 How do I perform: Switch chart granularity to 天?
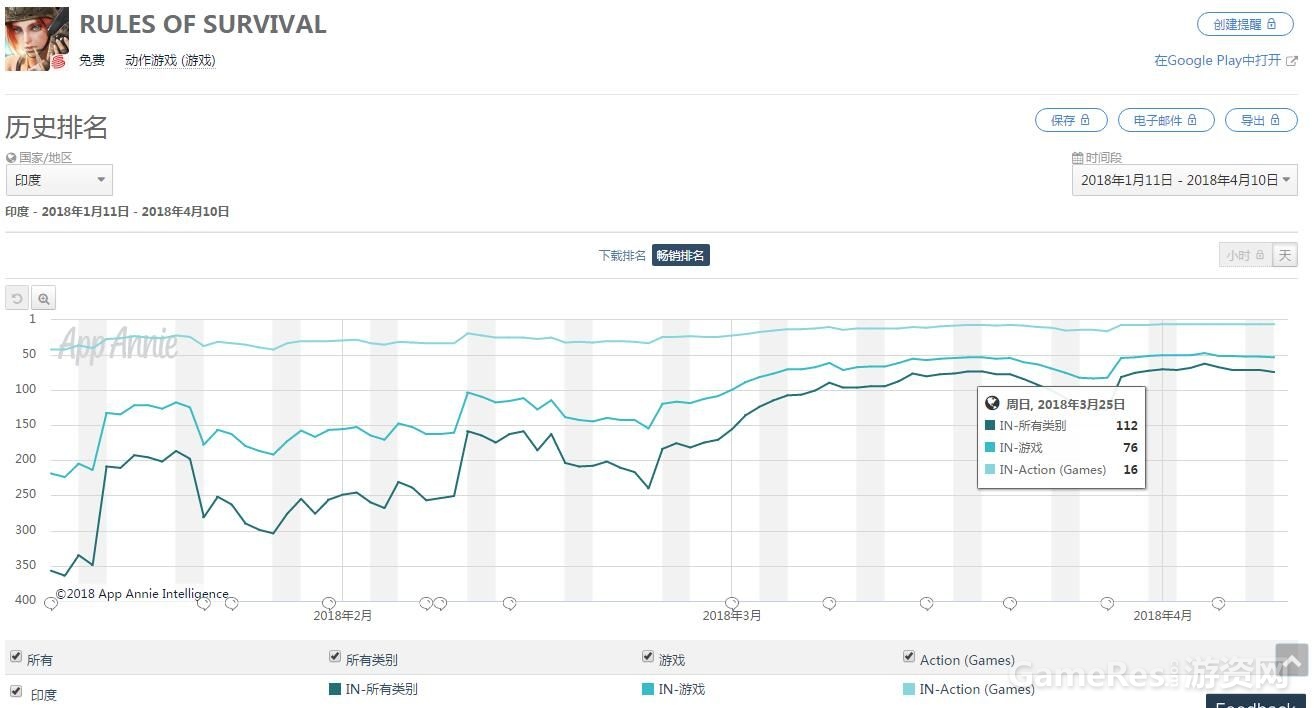[1285, 255]
